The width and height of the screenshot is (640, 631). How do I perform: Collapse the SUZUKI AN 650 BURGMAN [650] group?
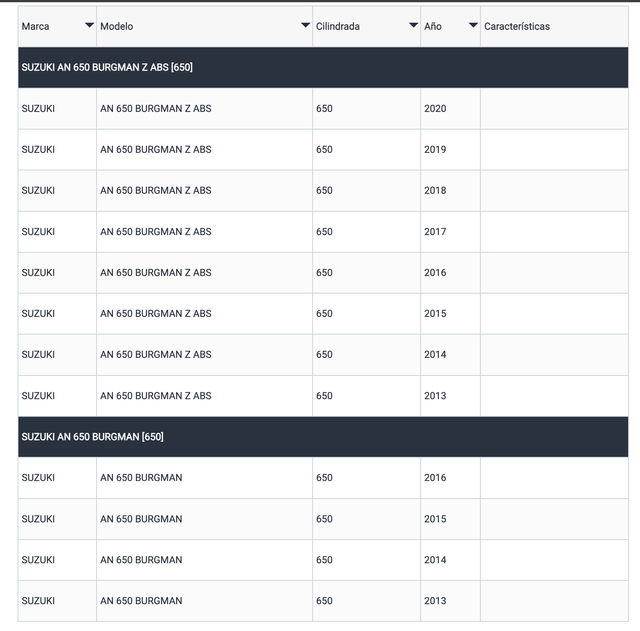tap(93, 437)
